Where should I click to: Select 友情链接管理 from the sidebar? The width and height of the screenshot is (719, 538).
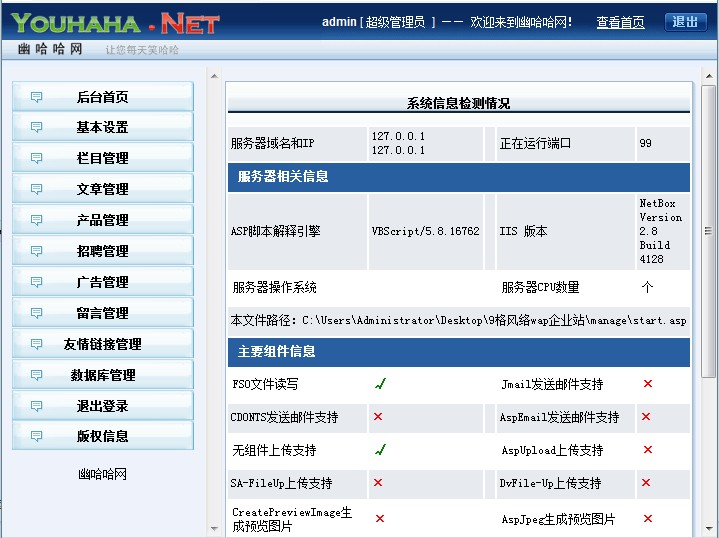tap(103, 344)
